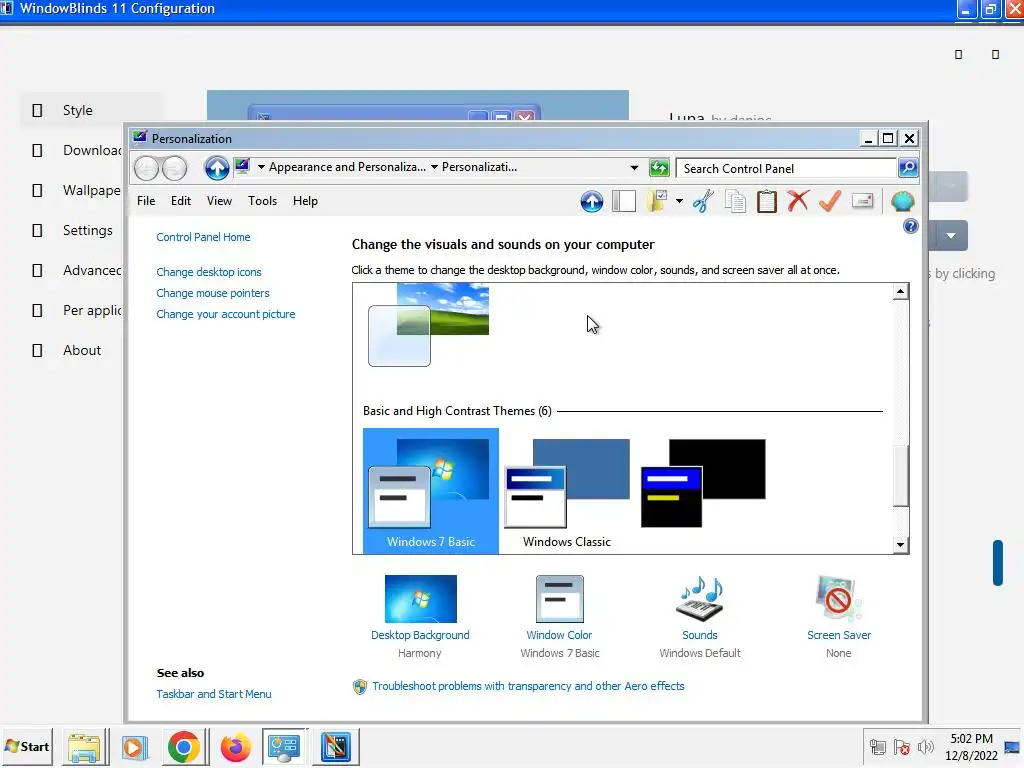Open help with the blue question mark

(910, 227)
